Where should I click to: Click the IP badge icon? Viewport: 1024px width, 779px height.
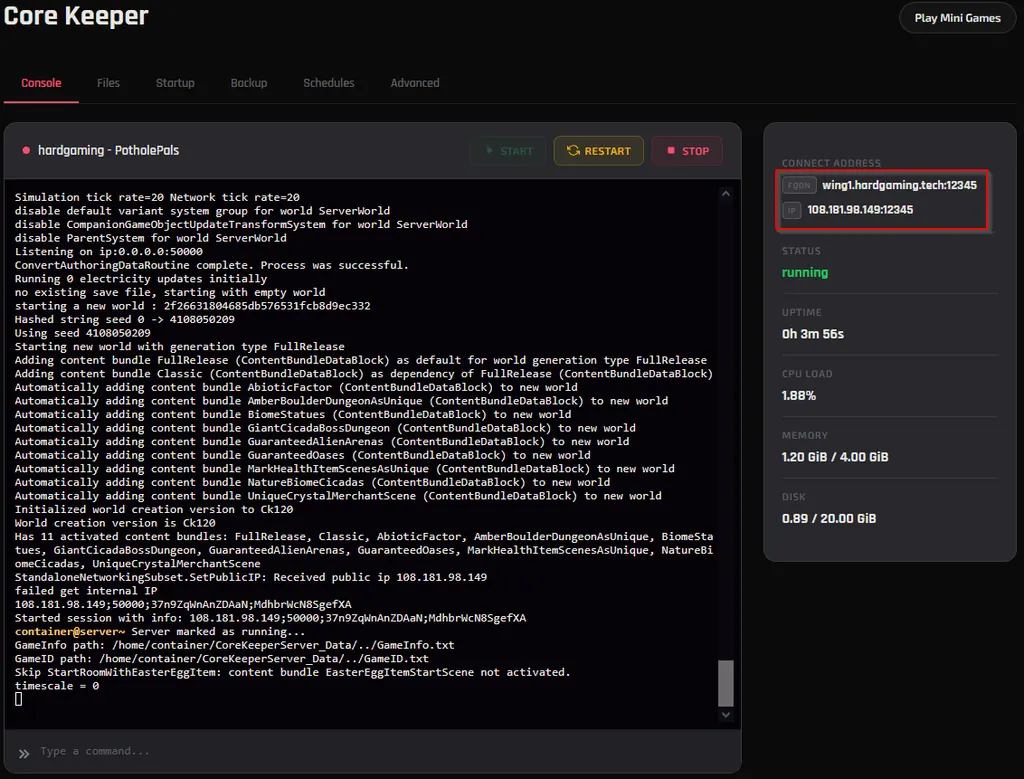tap(792, 210)
